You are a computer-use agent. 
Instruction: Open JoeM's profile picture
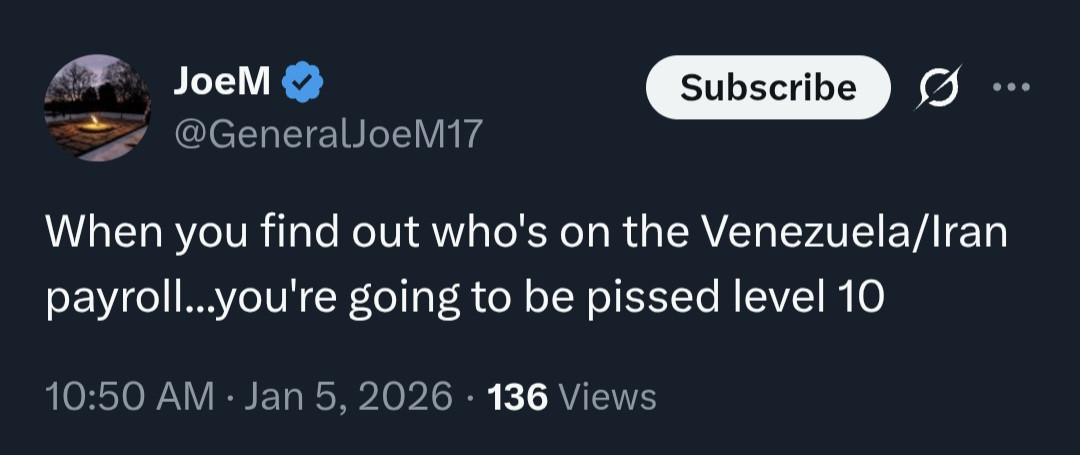(x=97, y=108)
